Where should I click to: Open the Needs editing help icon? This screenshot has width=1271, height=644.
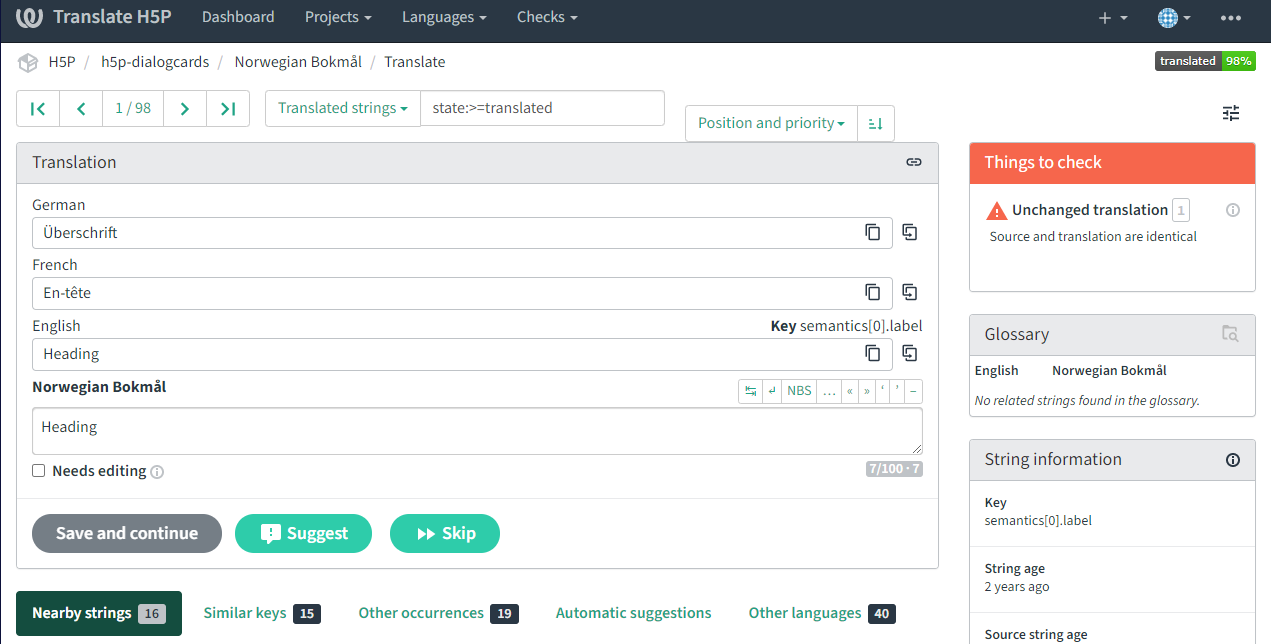(x=157, y=472)
